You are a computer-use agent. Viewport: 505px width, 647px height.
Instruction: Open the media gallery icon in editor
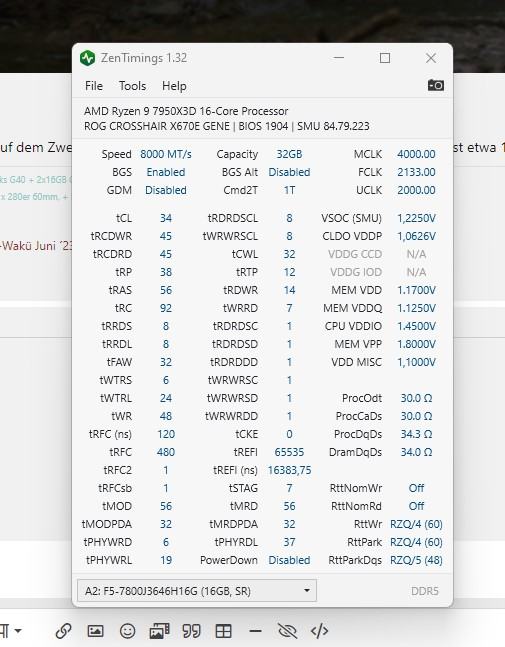tap(159, 631)
